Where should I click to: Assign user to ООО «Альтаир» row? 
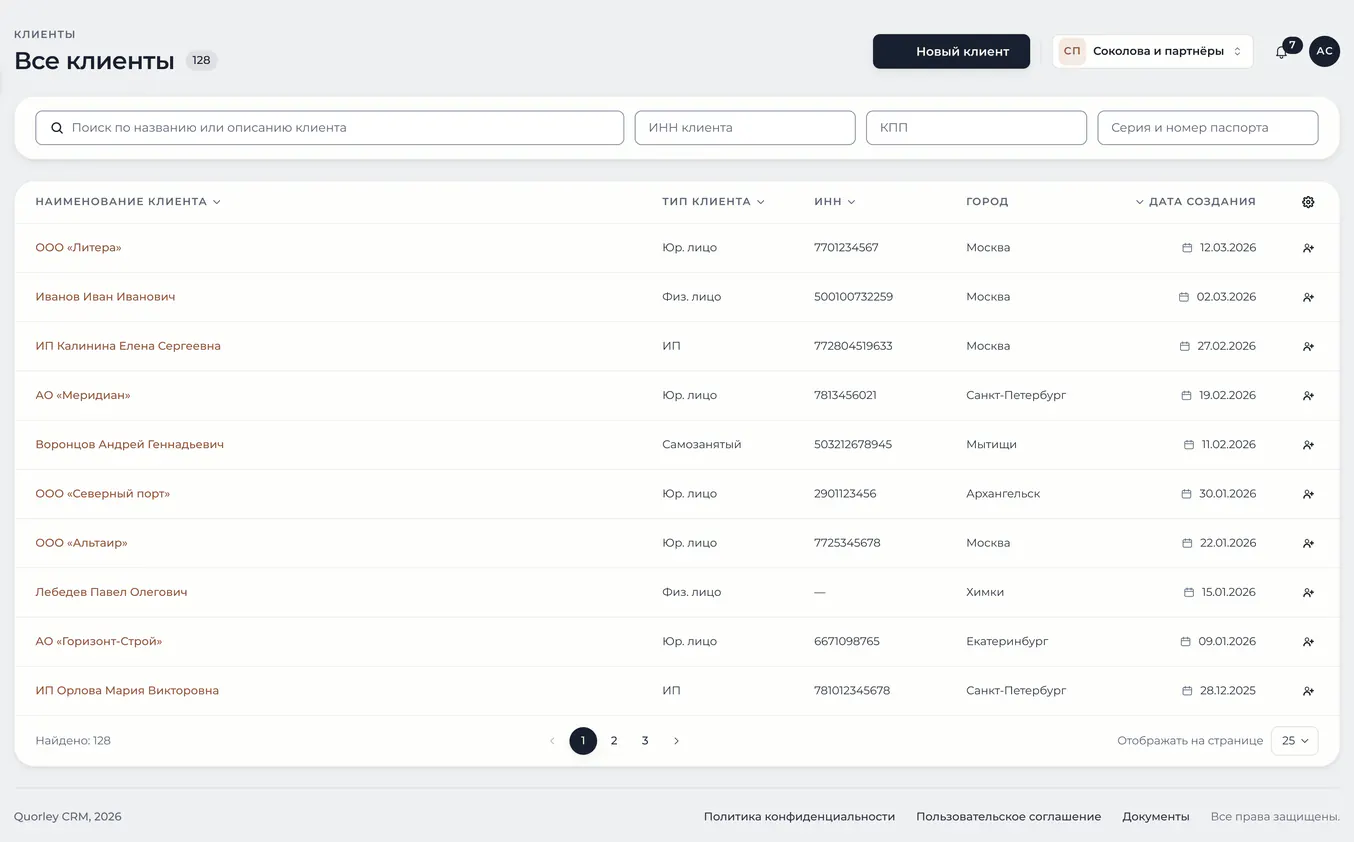coord(1308,543)
